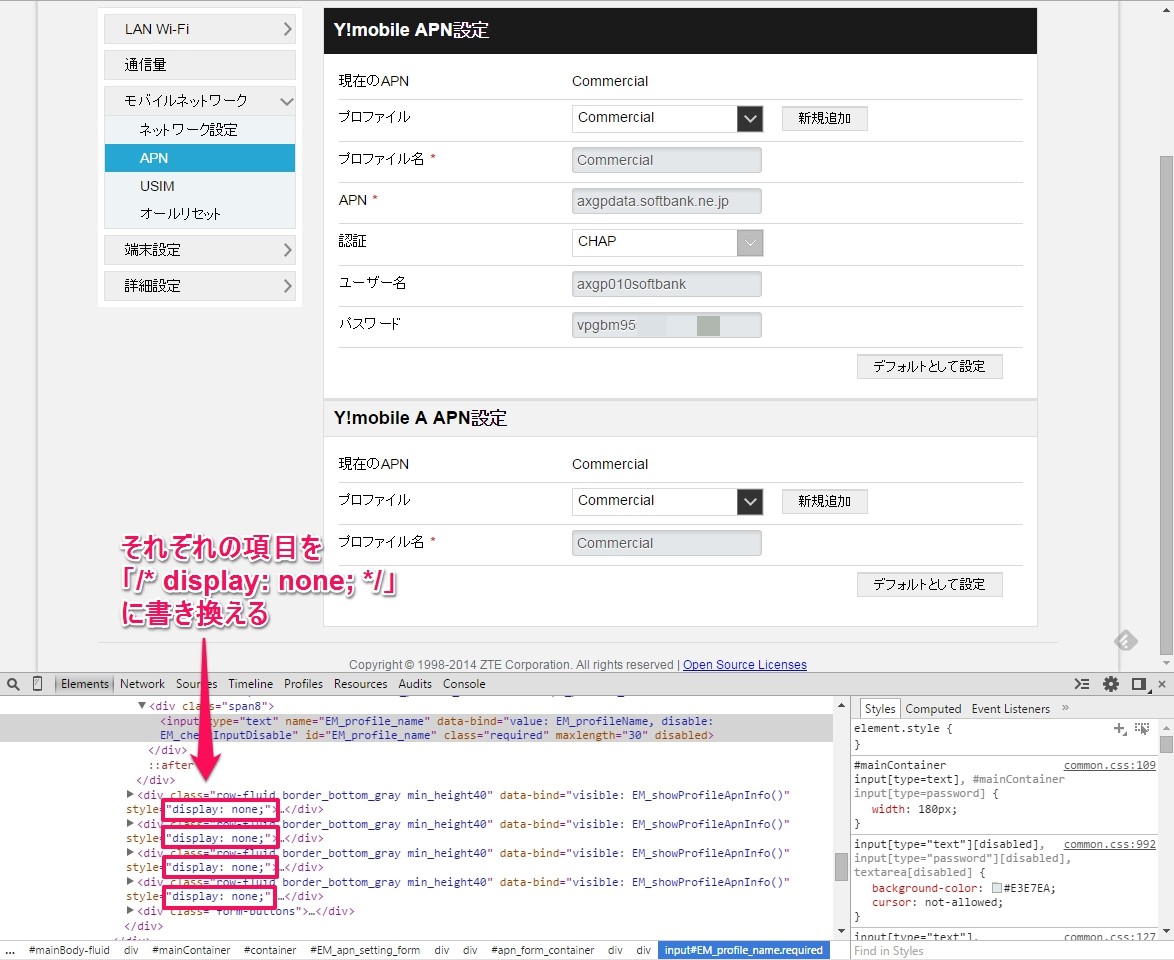This screenshot has height=960, width=1174.
Task: Open DevTools settings gear icon
Action: click(x=1111, y=684)
